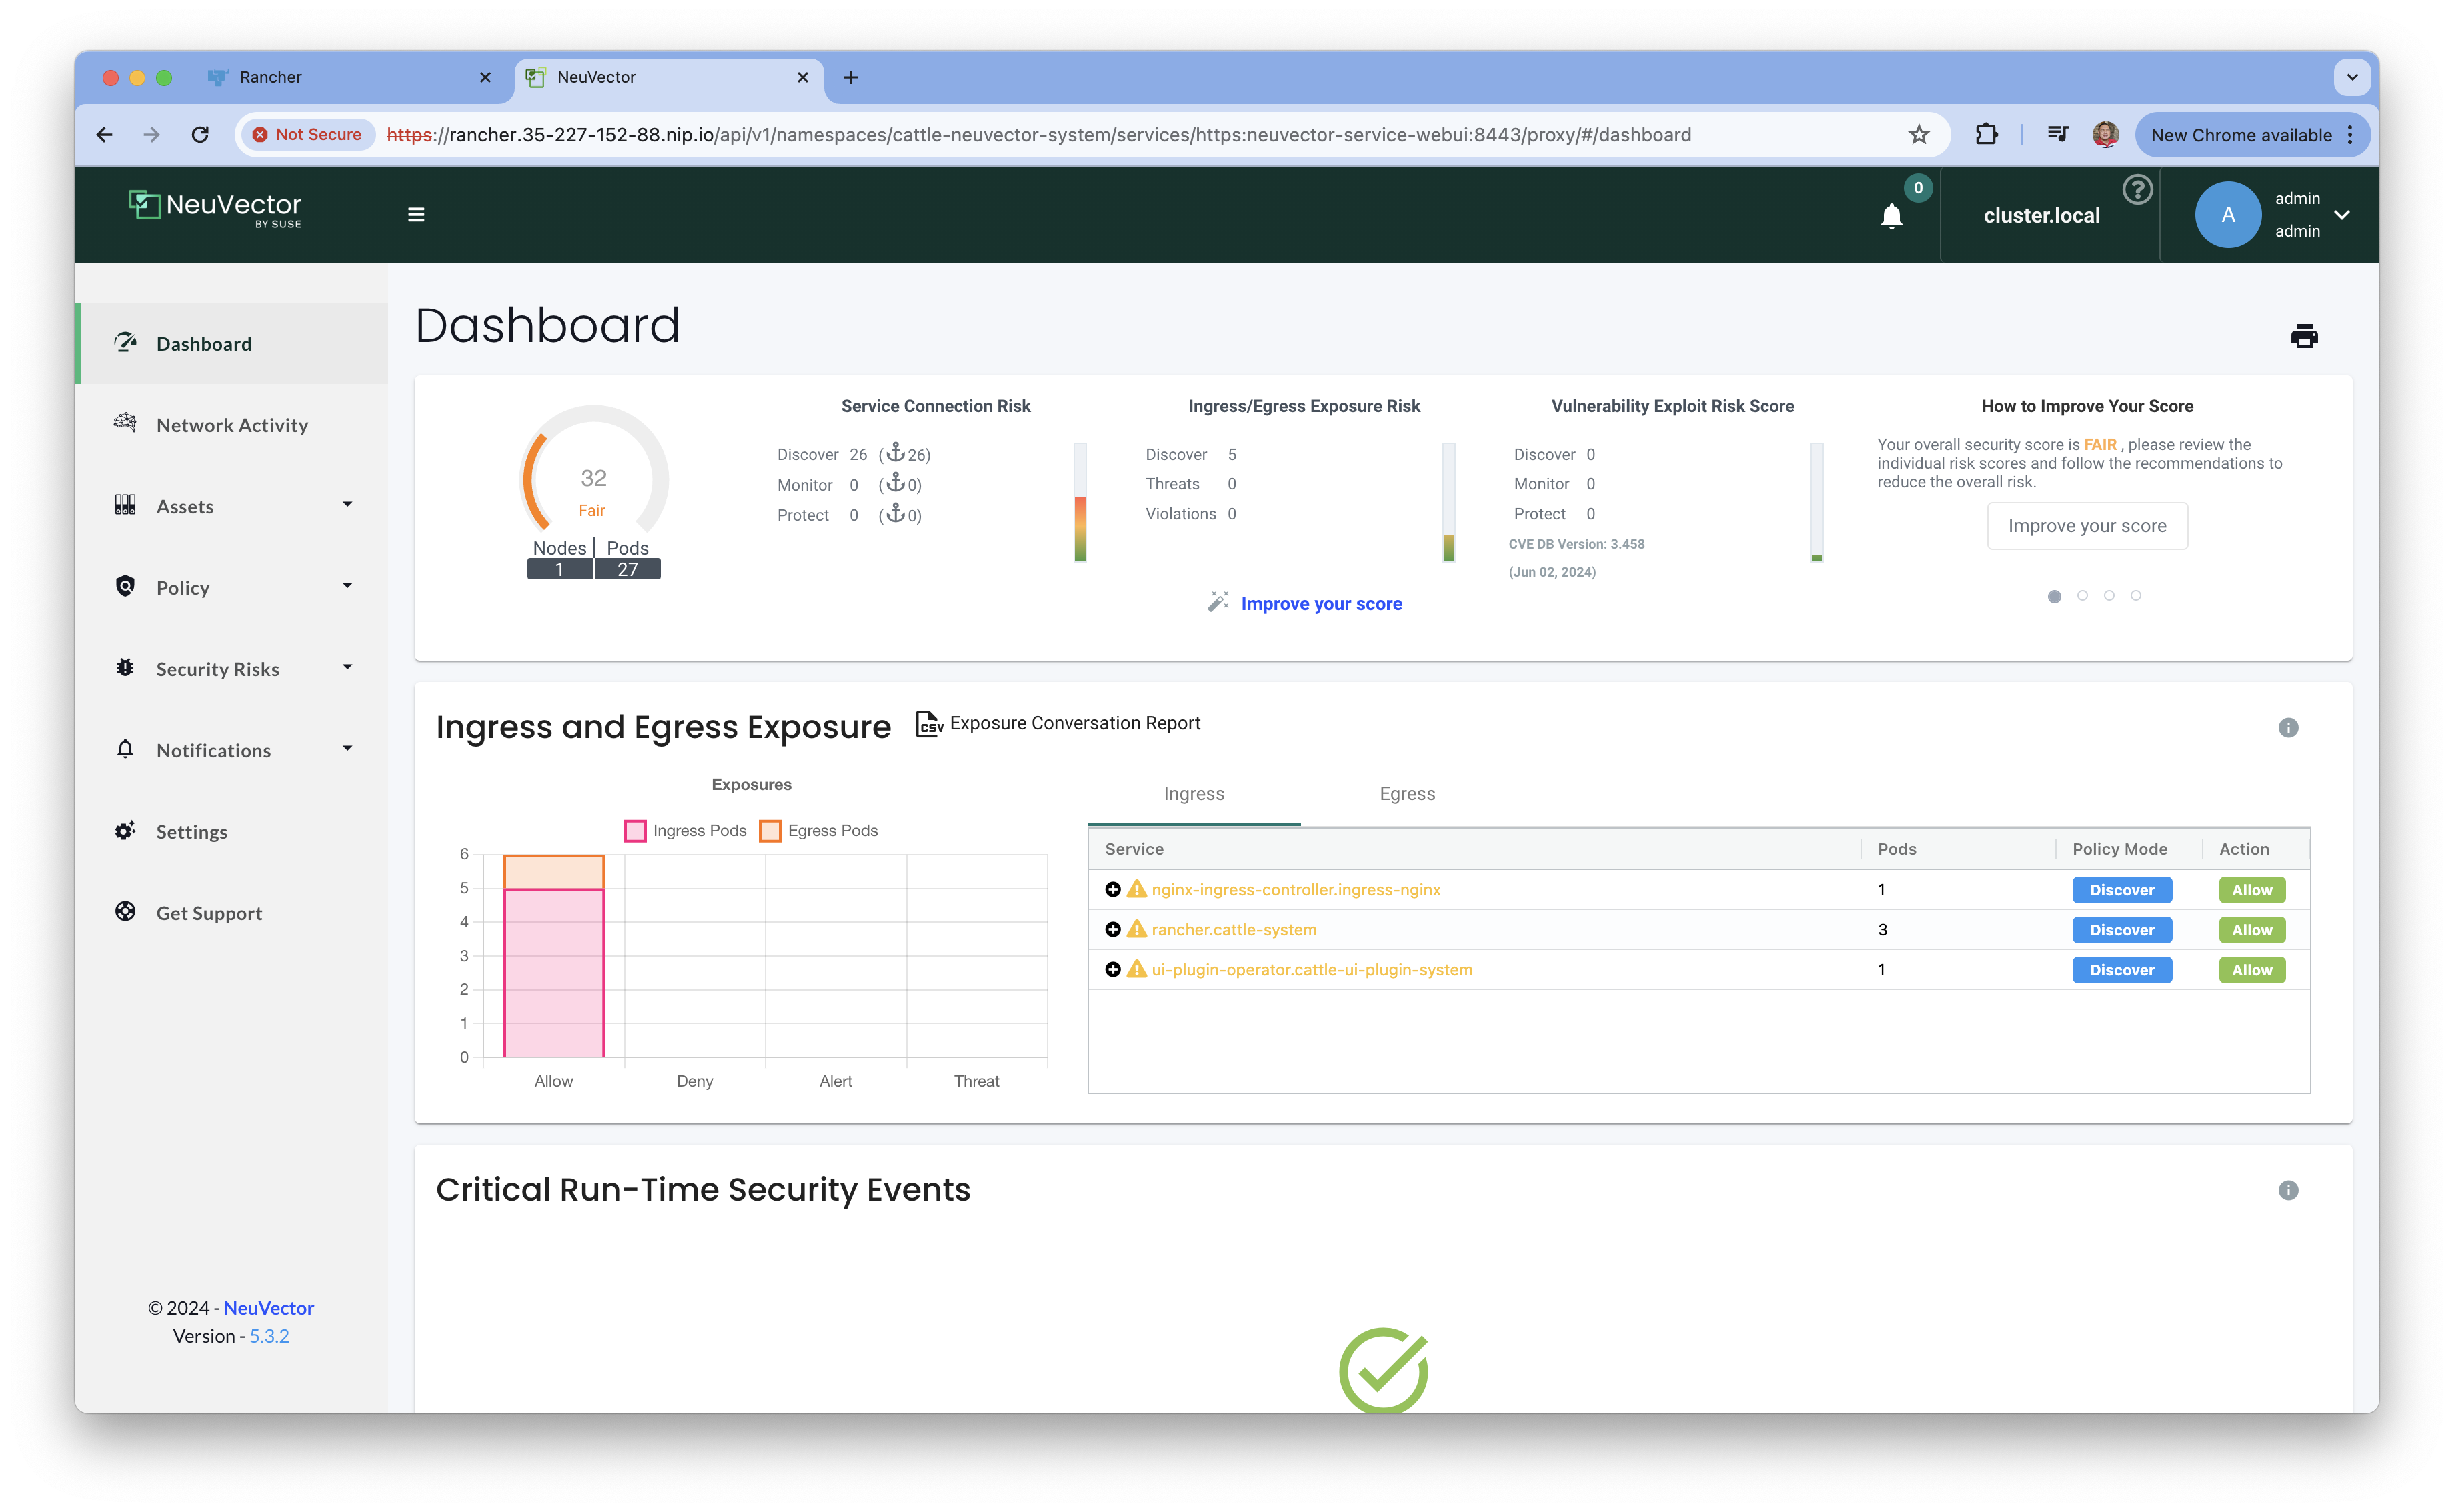This screenshot has height=1512, width=2454.
Task: Click the security score gauge showing 32
Action: coord(594,478)
